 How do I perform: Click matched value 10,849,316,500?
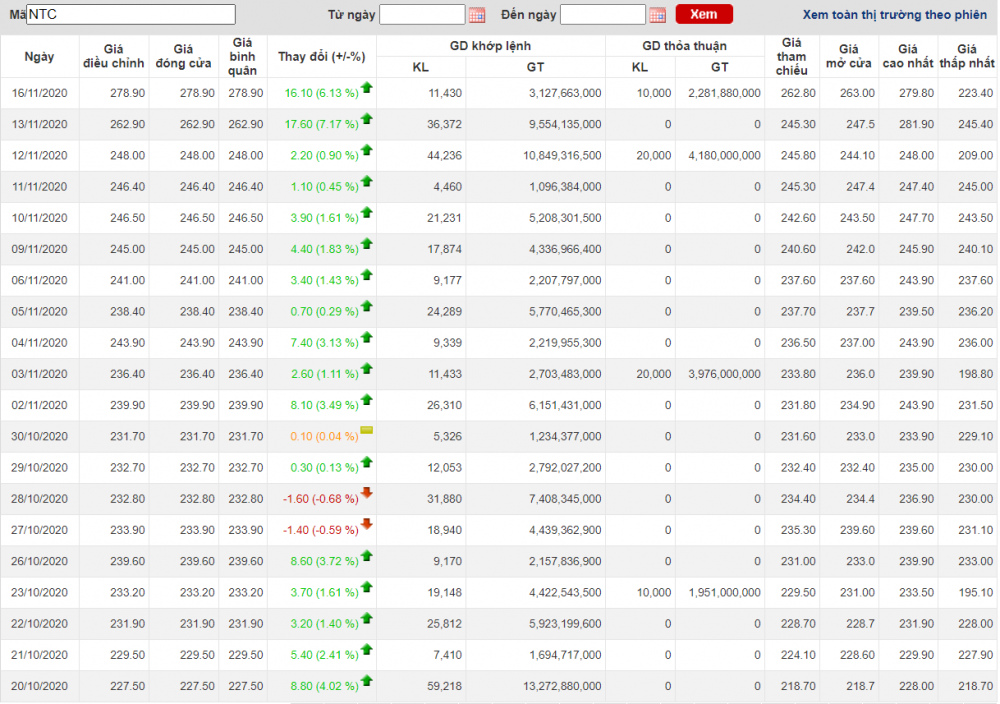click(562, 156)
